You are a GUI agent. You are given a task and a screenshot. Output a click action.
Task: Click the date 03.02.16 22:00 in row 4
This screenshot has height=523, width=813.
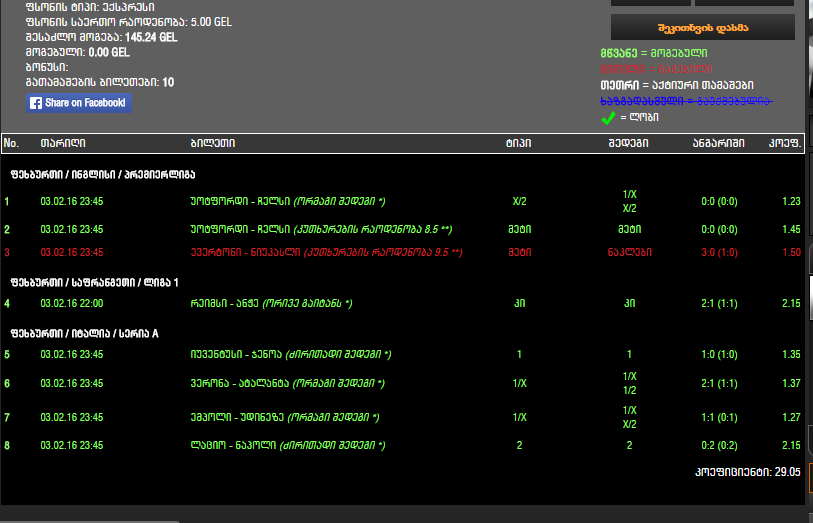(72, 303)
